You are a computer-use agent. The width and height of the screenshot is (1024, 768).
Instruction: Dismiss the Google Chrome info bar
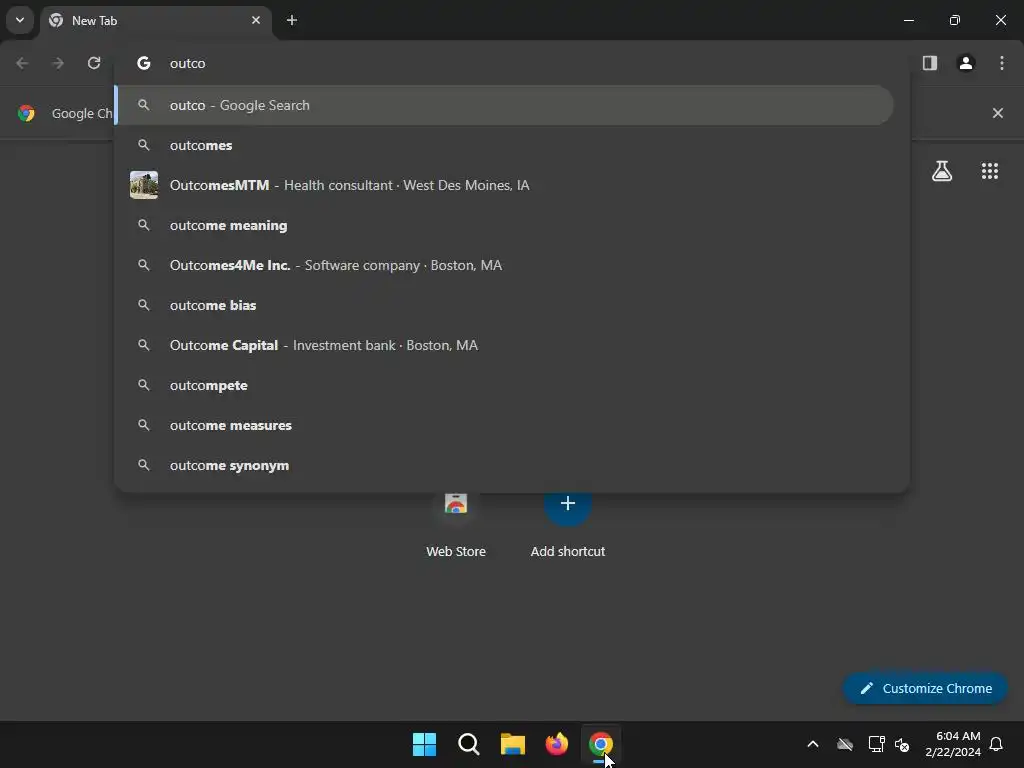click(998, 113)
